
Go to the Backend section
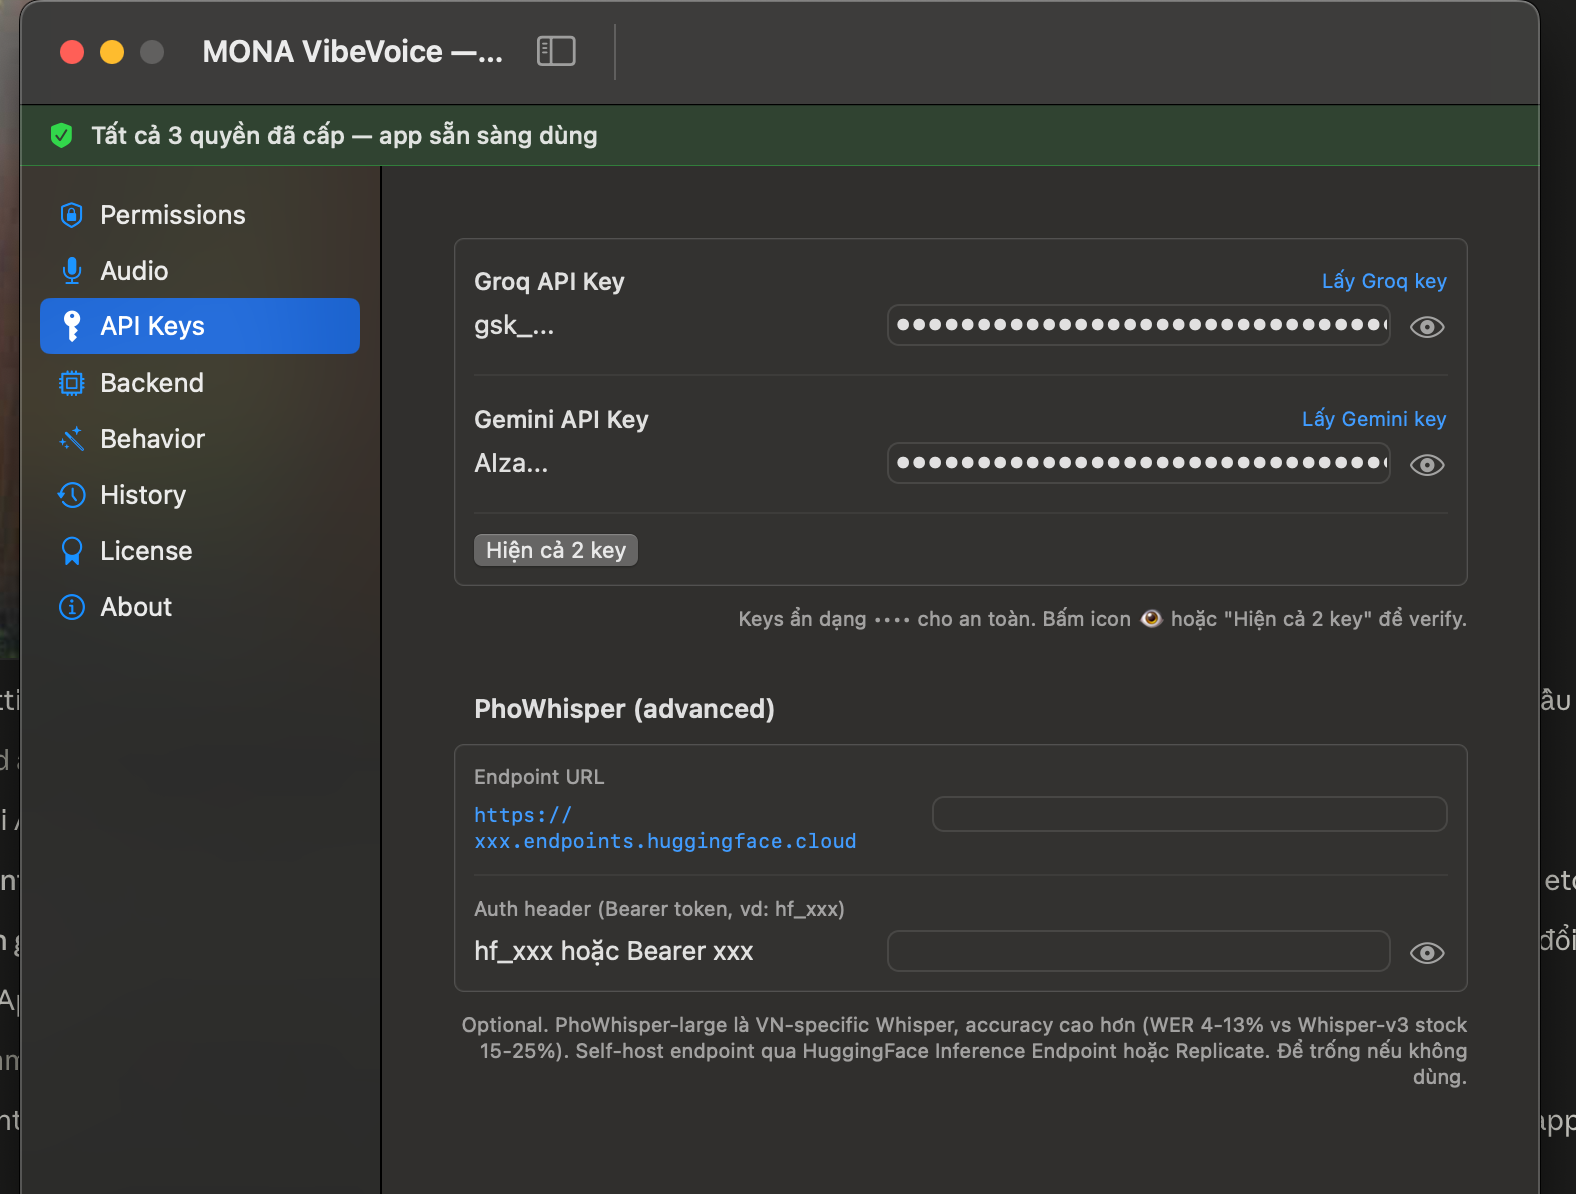[x=200, y=383]
